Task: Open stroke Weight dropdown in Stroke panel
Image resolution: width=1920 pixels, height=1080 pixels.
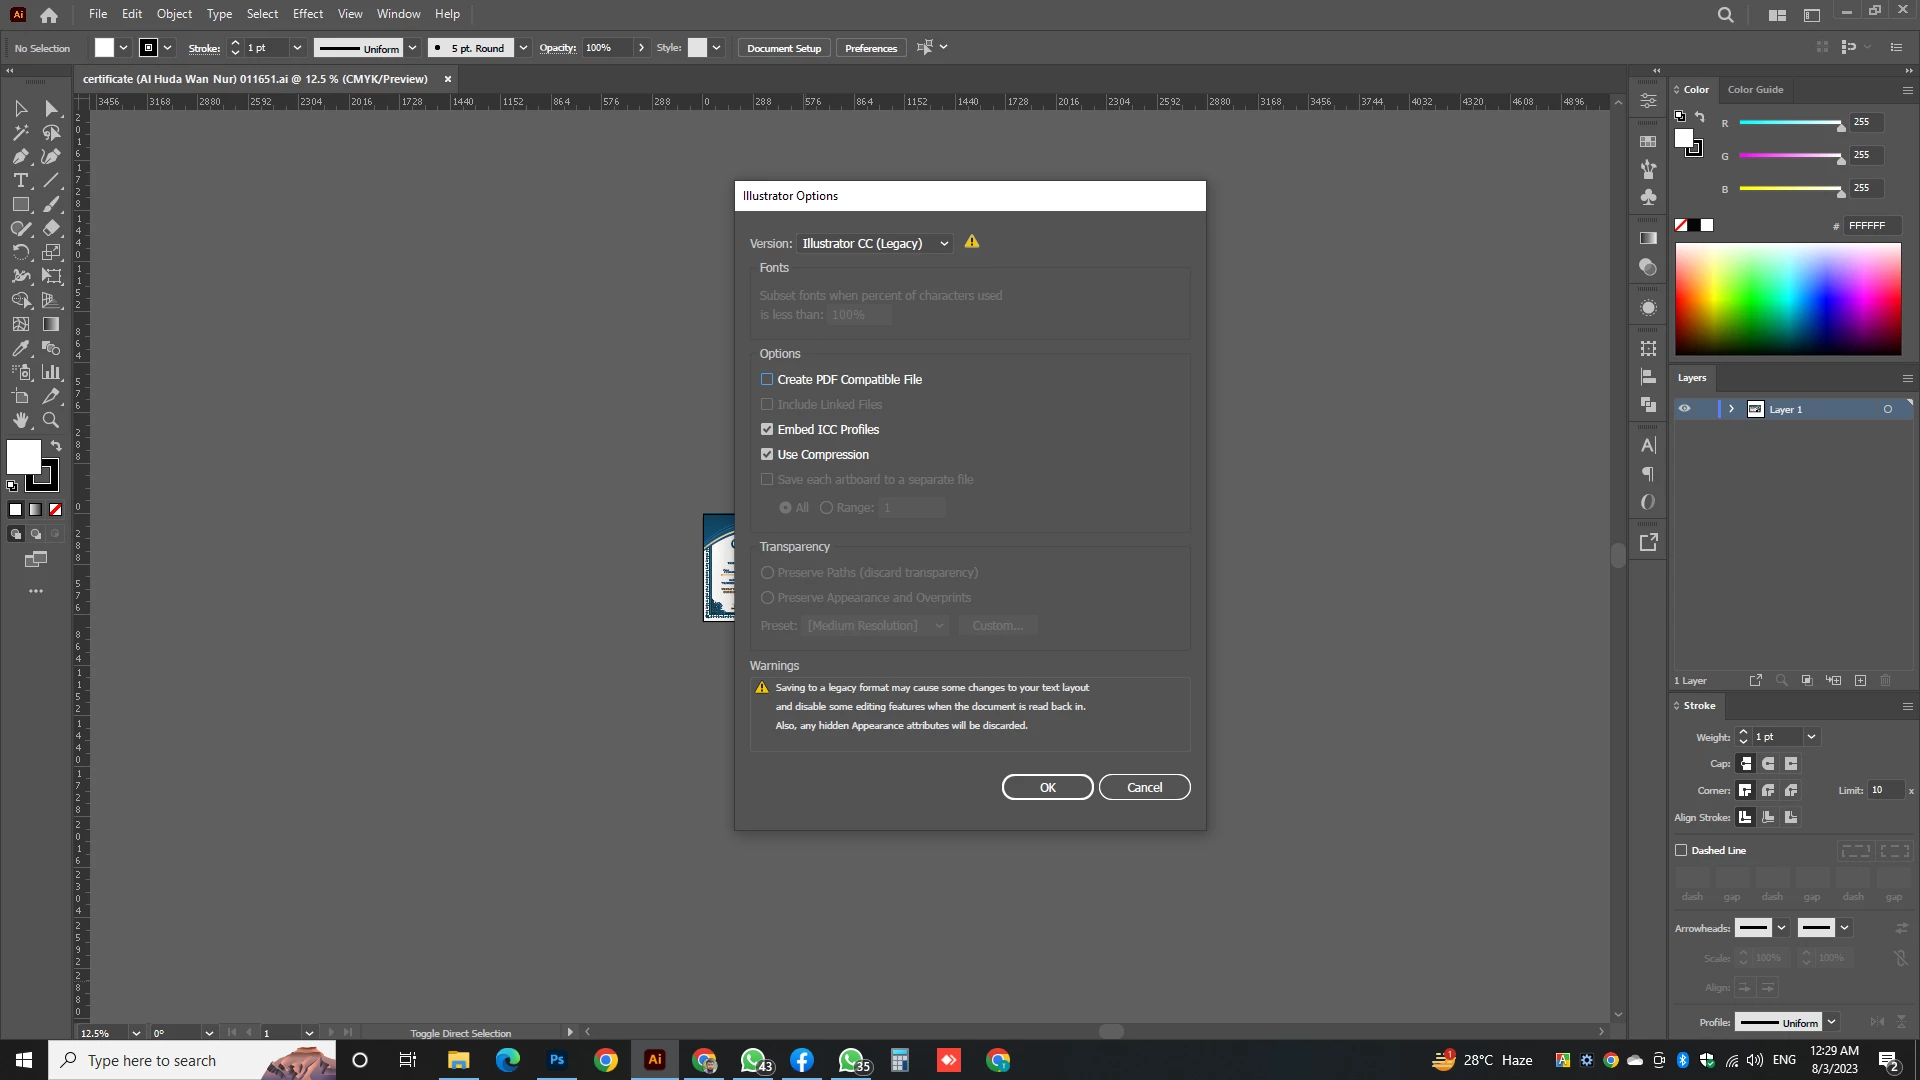Action: (x=1811, y=737)
